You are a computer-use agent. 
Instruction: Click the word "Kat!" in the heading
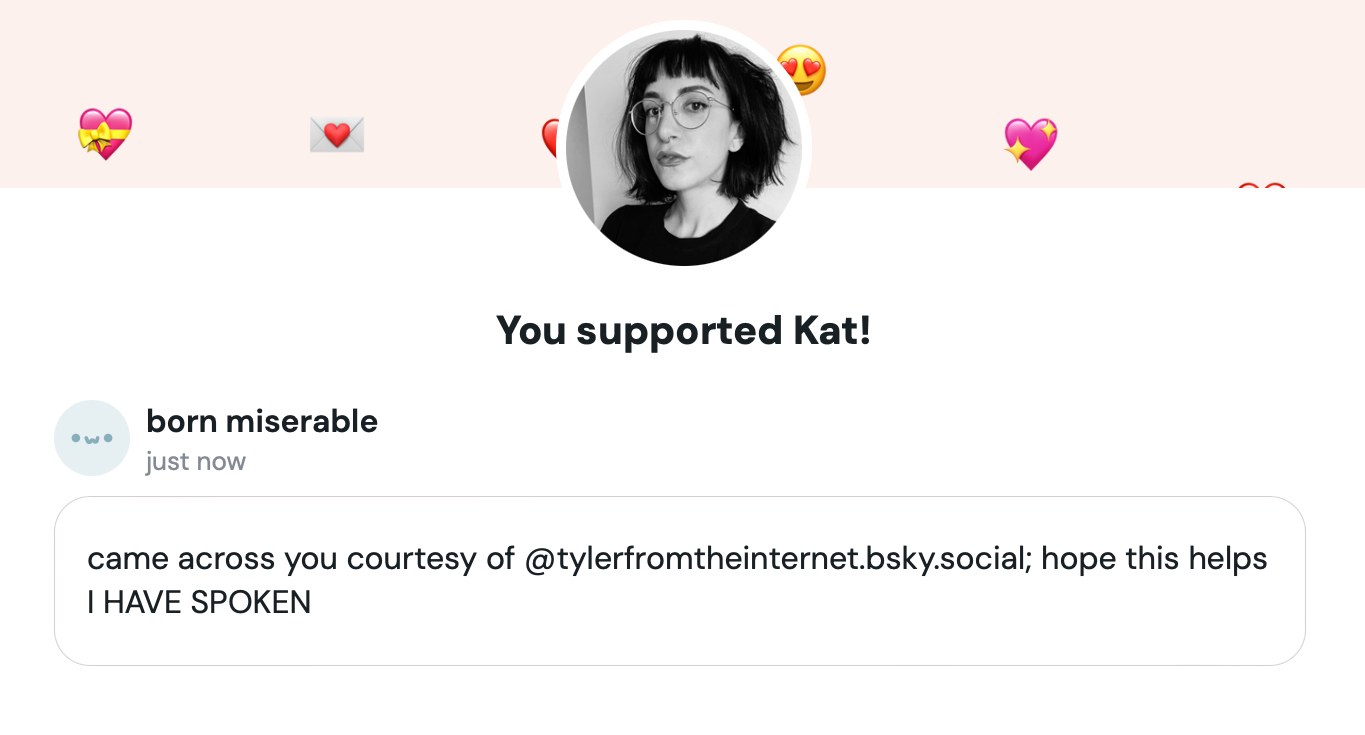(831, 331)
